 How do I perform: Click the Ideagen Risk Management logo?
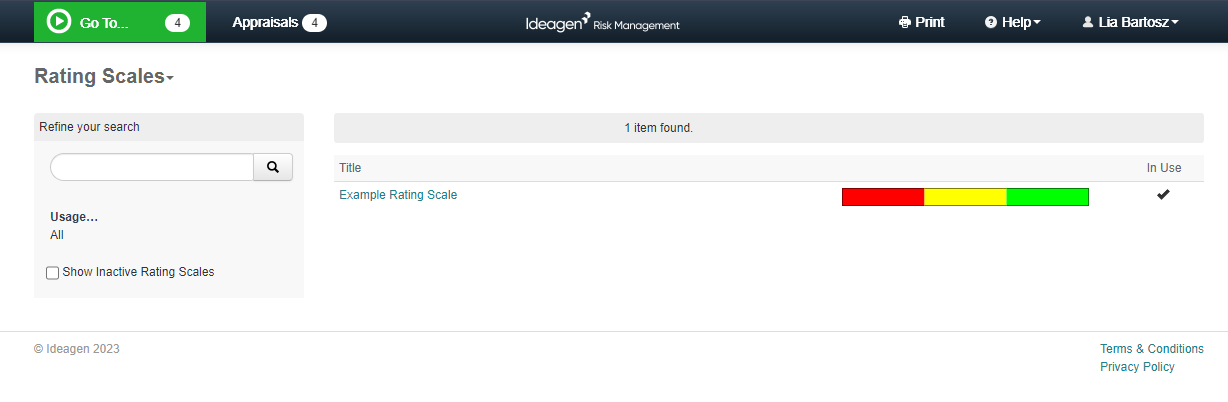[603, 22]
